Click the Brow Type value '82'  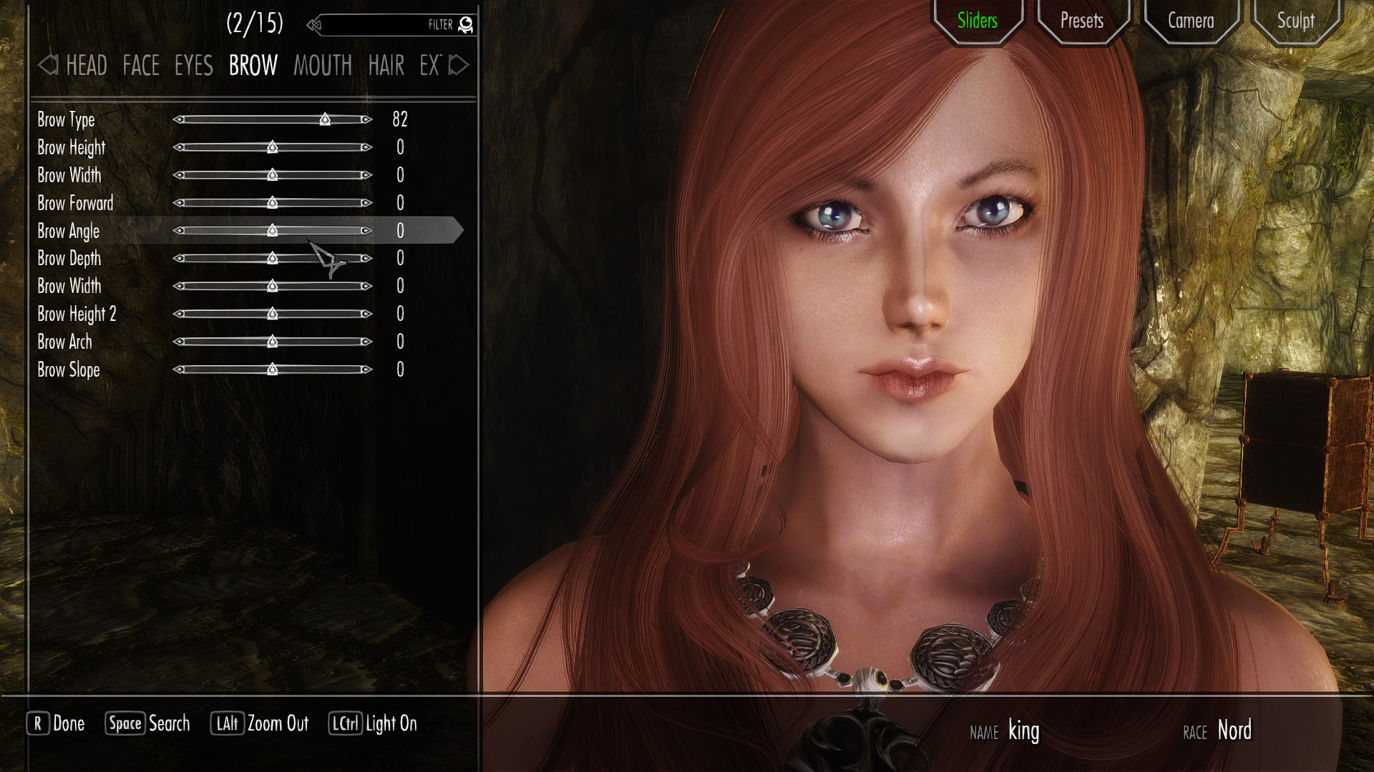click(400, 120)
